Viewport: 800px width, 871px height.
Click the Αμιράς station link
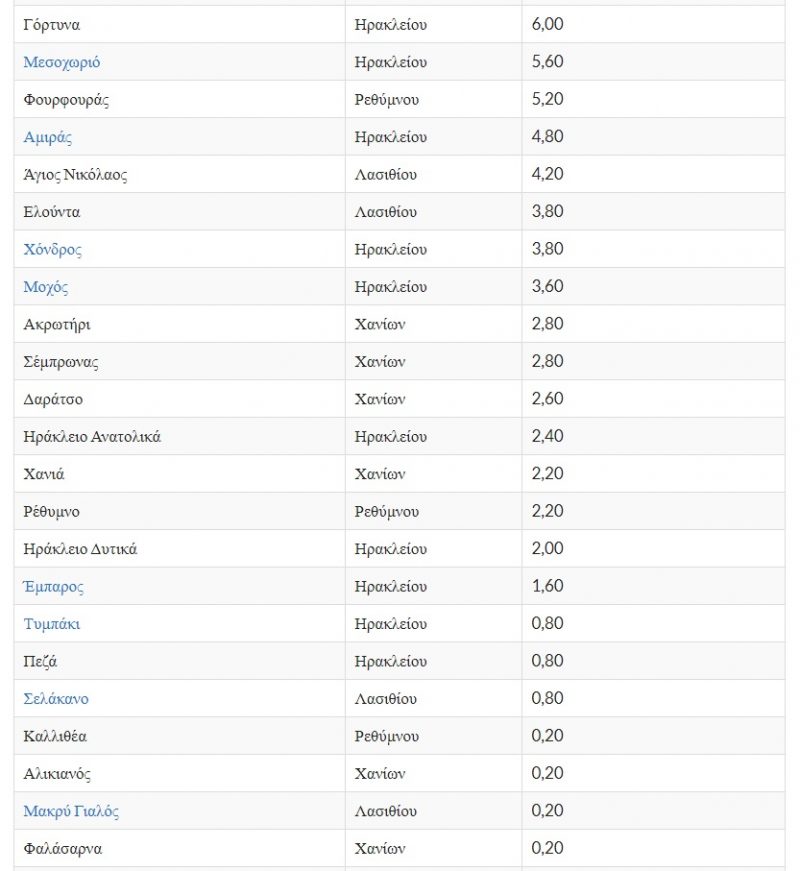point(48,137)
